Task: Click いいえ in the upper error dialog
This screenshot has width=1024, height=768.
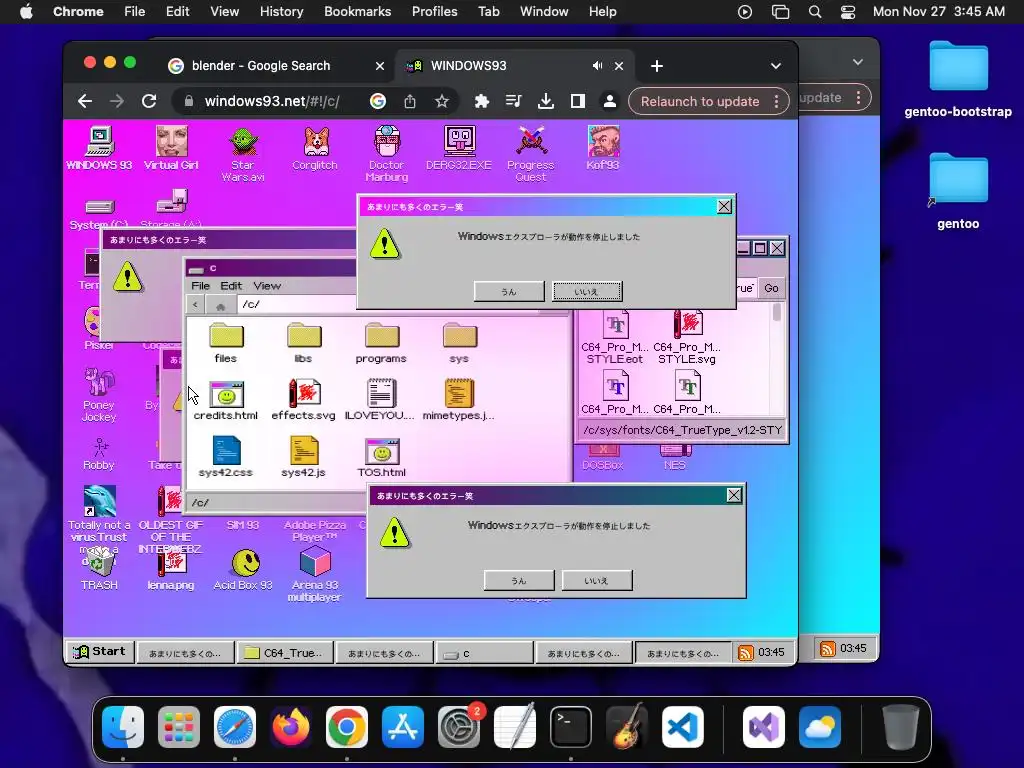Action: pos(587,291)
